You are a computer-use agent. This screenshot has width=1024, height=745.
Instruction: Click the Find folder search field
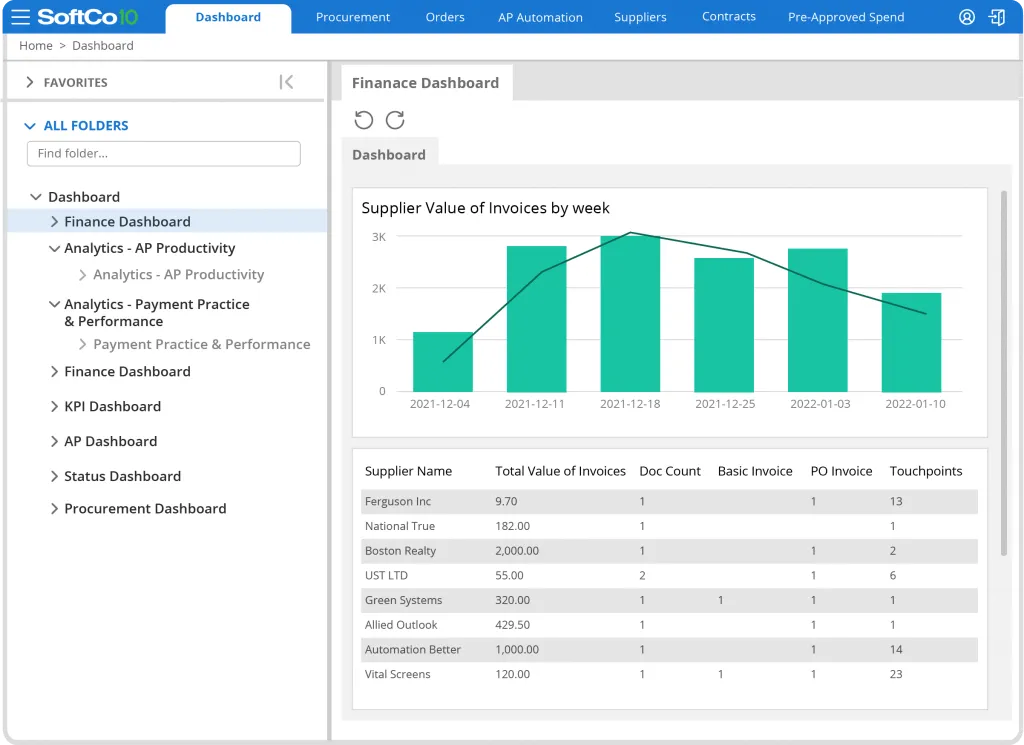click(164, 153)
